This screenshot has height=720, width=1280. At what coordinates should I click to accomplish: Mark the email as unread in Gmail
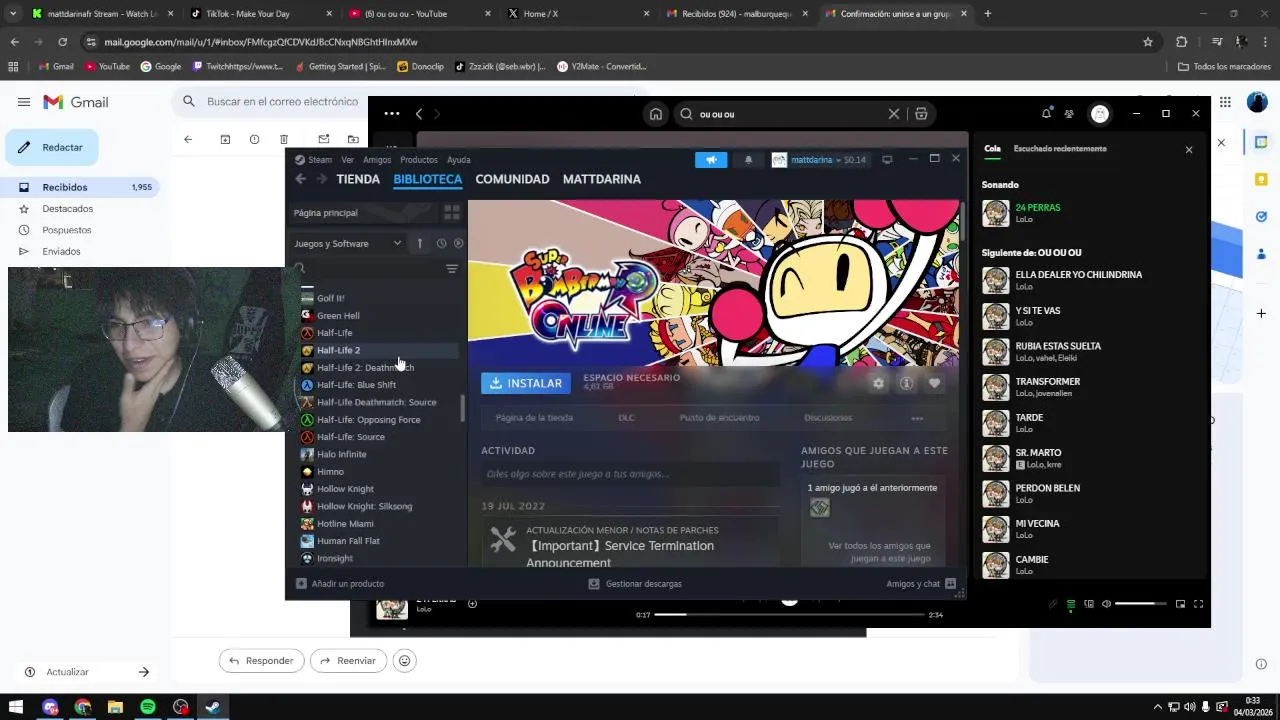[x=323, y=139]
